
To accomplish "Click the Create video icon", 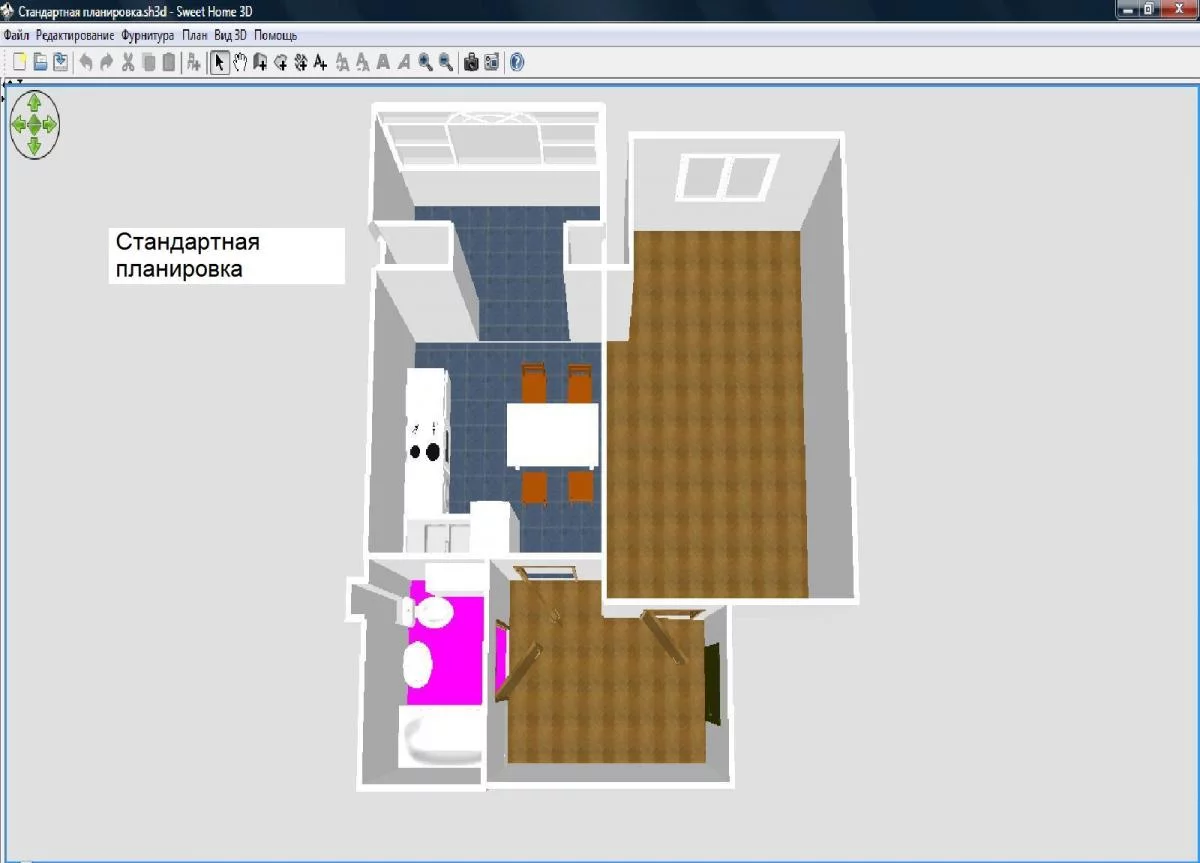I will (x=492, y=62).
